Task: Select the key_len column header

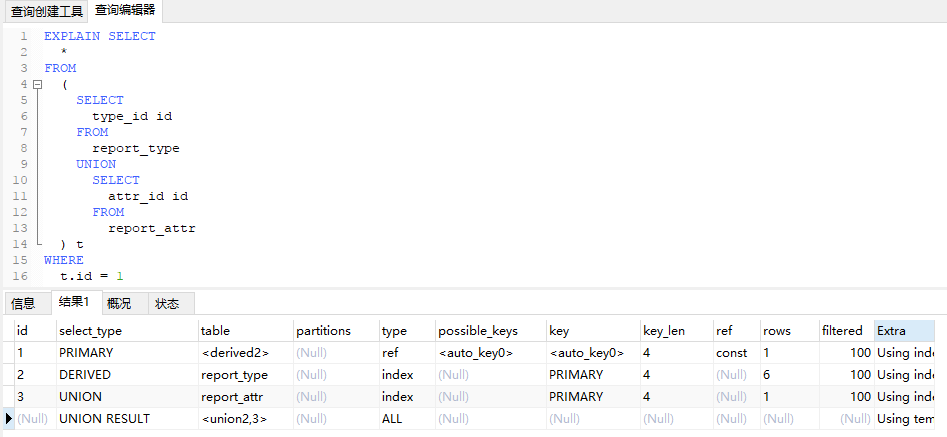Action: pyautogui.click(x=664, y=330)
